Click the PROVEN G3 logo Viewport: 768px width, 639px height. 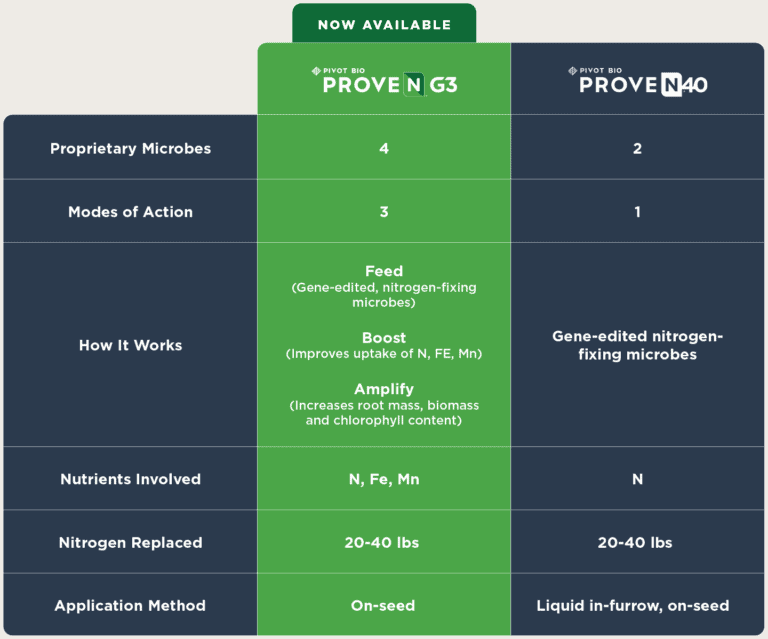pos(384,81)
